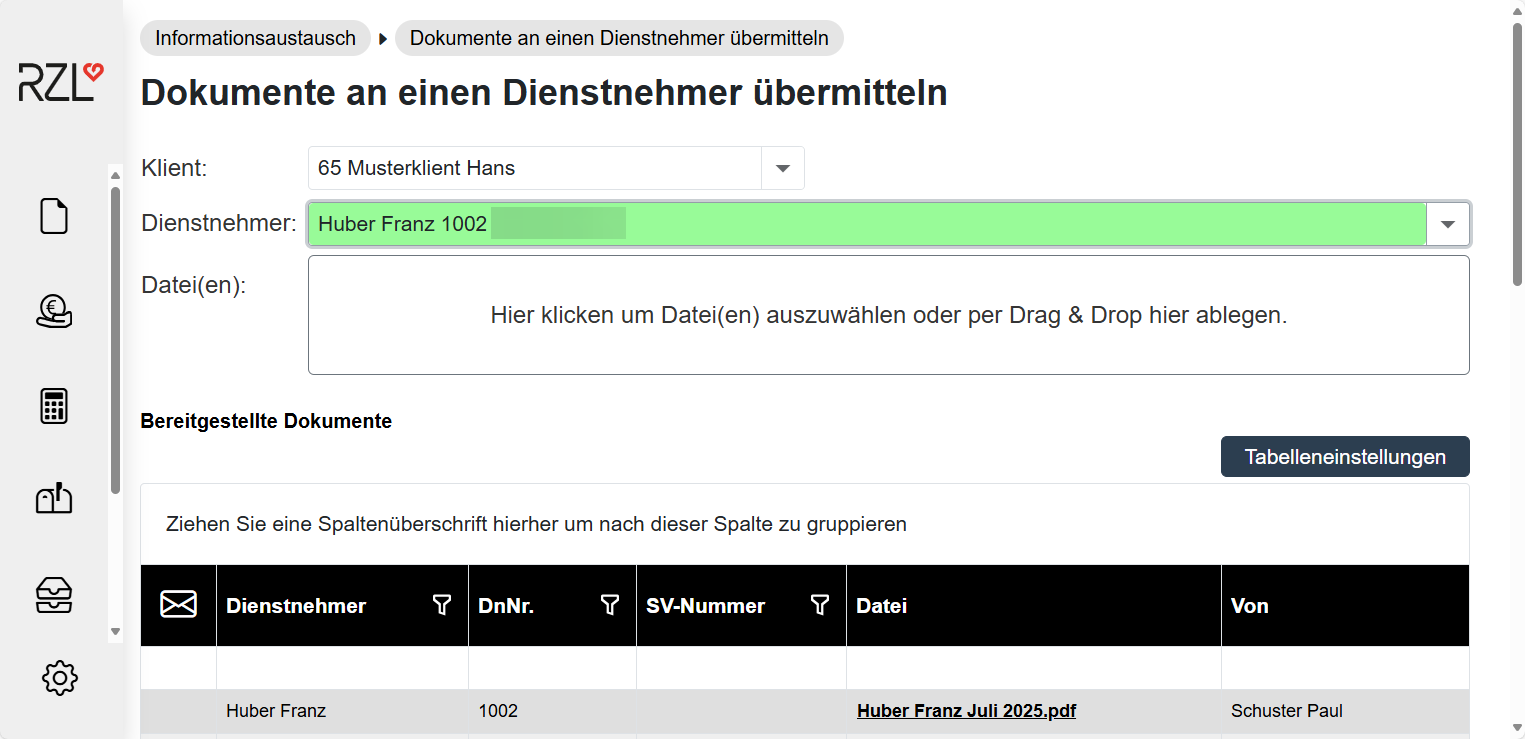This screenshot has height=739, width=1525.
Task: Open the Huber Franz Juli 2025.pdf link
Action: [966, 711]
